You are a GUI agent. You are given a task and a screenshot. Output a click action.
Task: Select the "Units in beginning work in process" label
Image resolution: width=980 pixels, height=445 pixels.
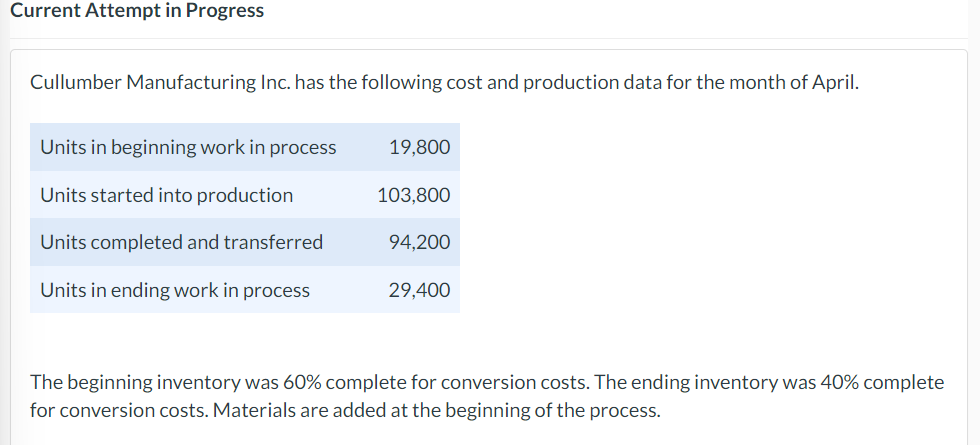pyautogui.click(x=188, y=147)
